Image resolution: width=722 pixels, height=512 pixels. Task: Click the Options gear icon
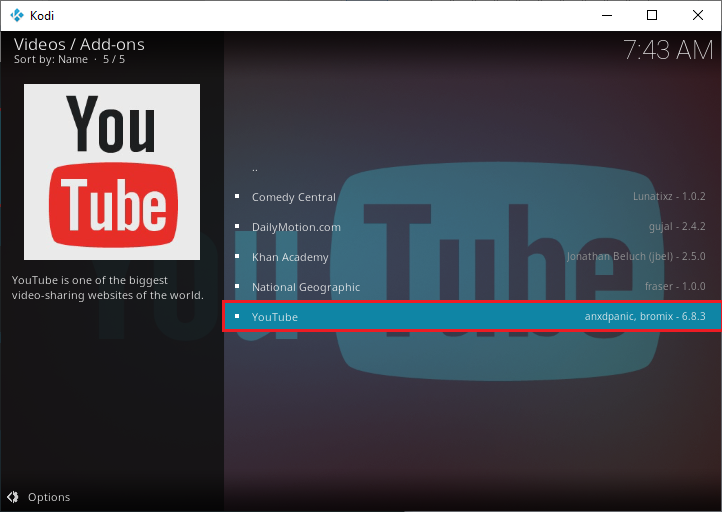13,497
